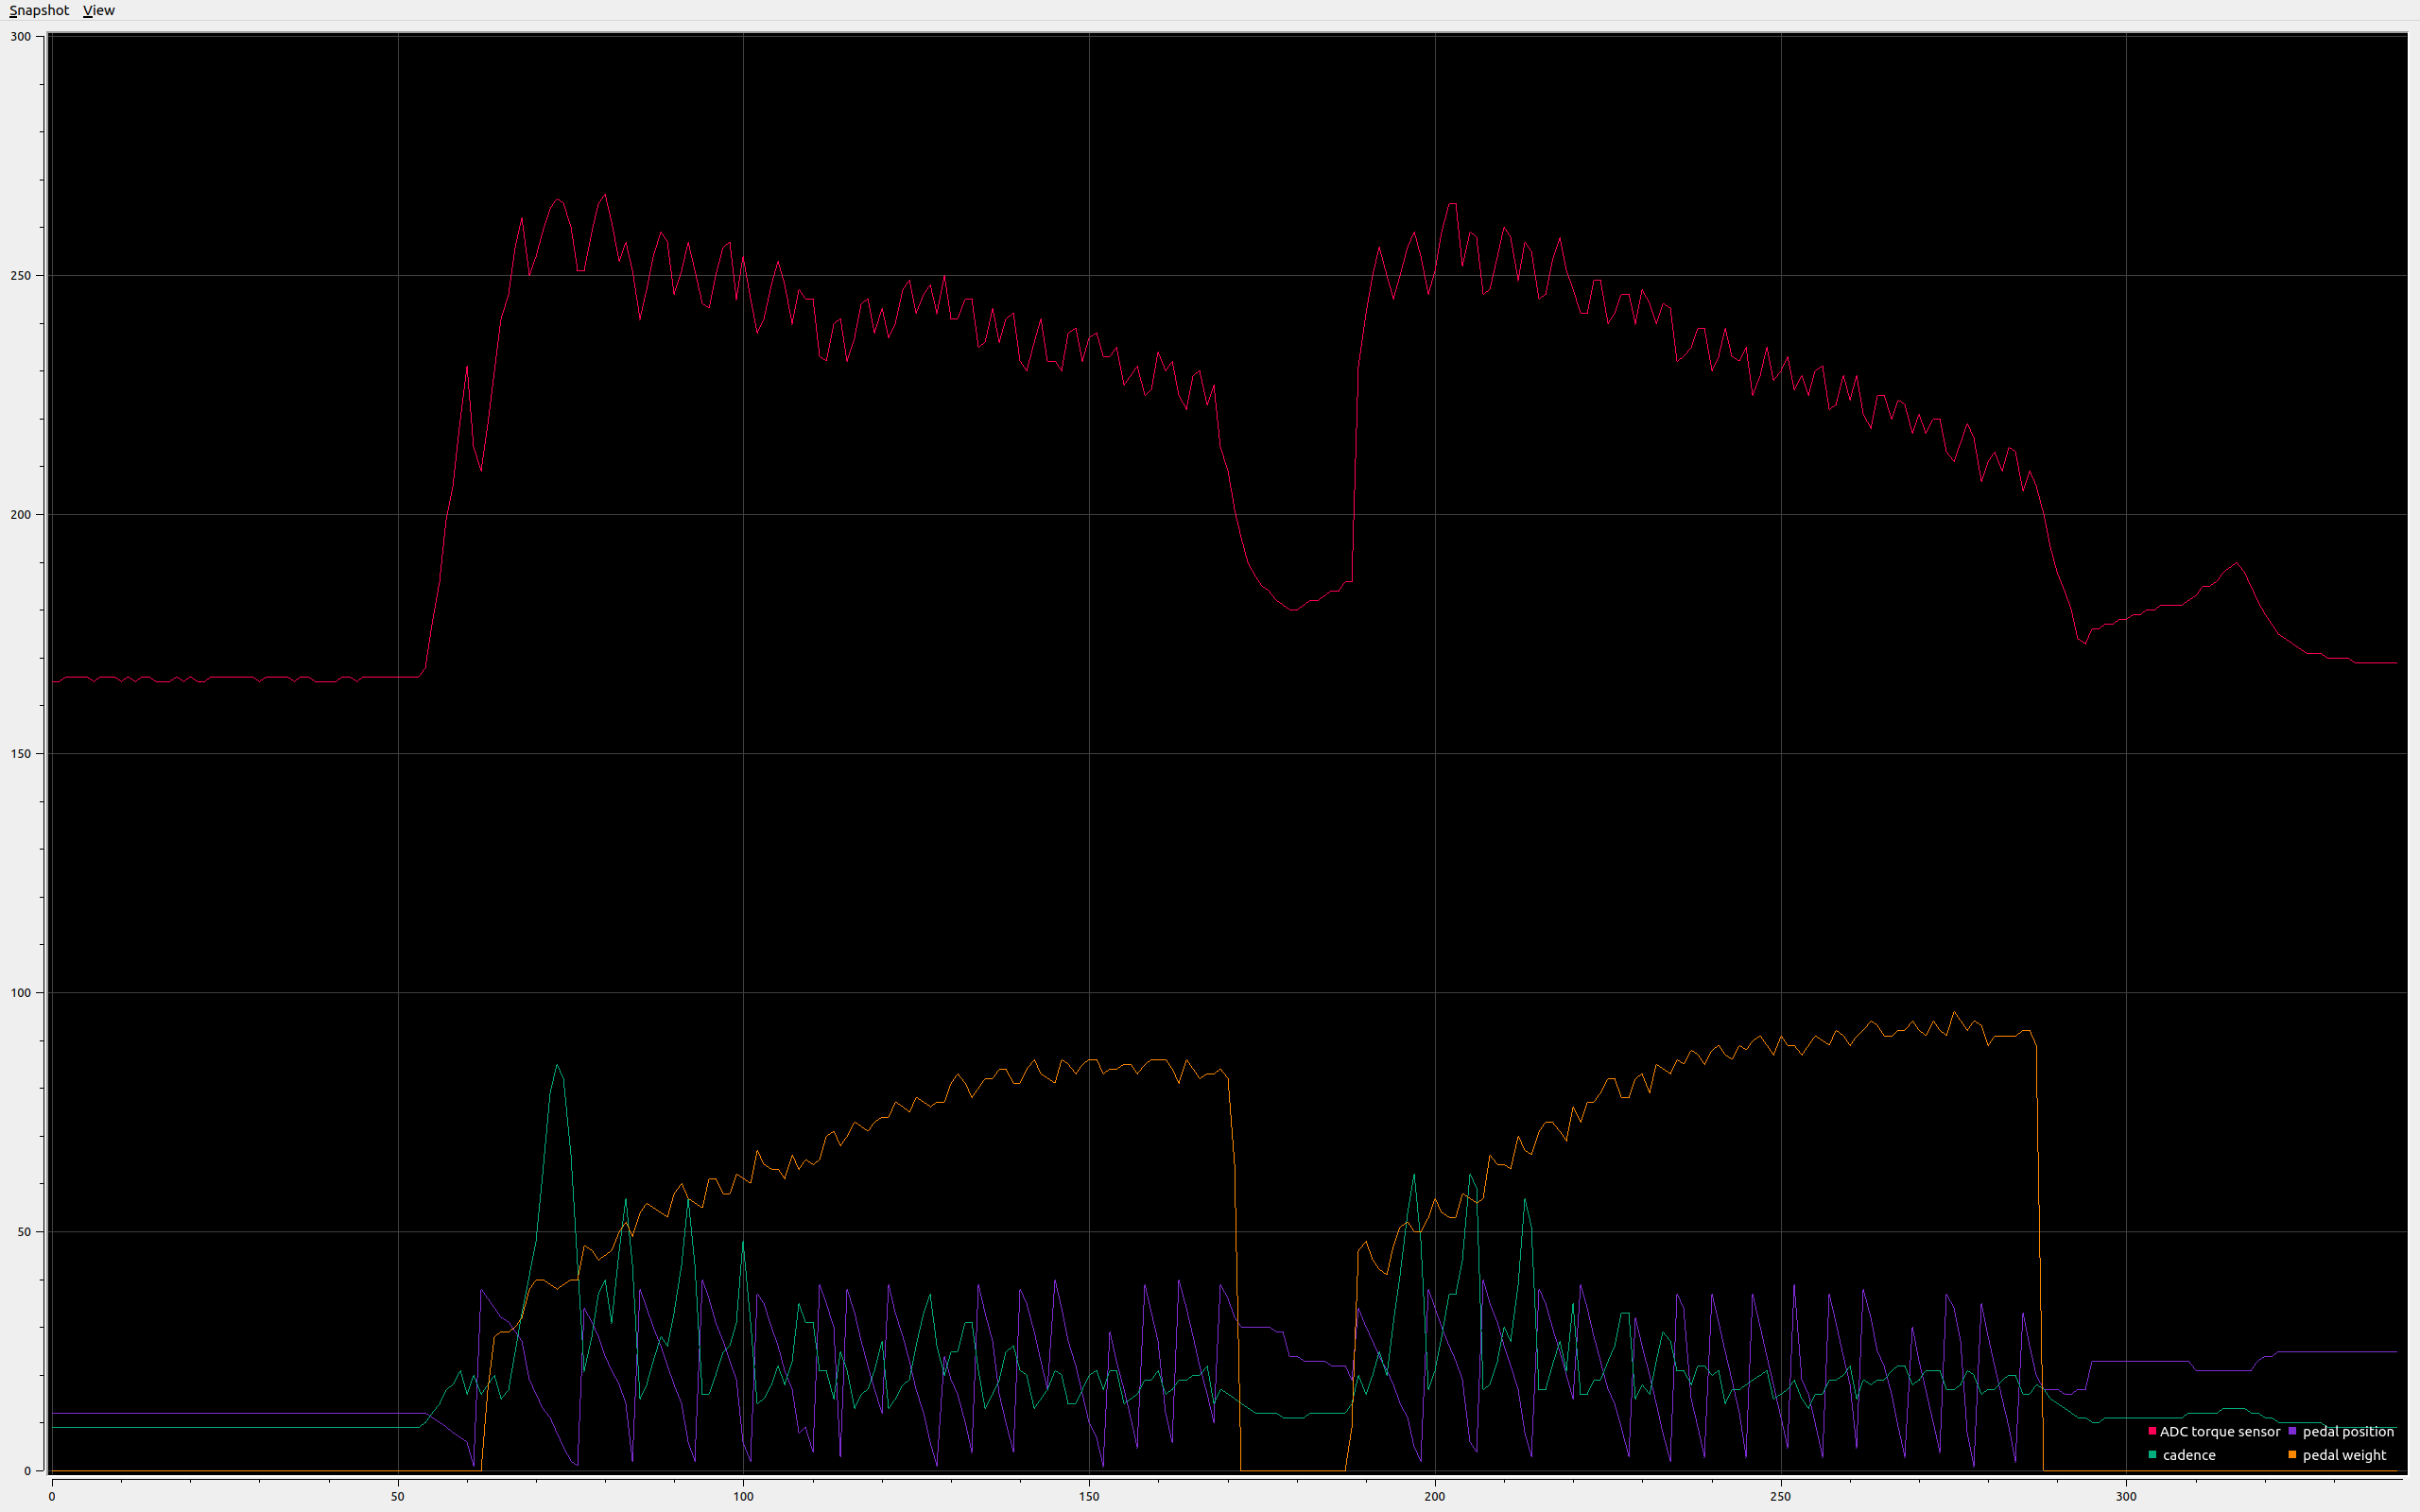Screen dimensions: 2420x1512
Task: Click the 250 label on the Y axis
Action: coord(20,276)
